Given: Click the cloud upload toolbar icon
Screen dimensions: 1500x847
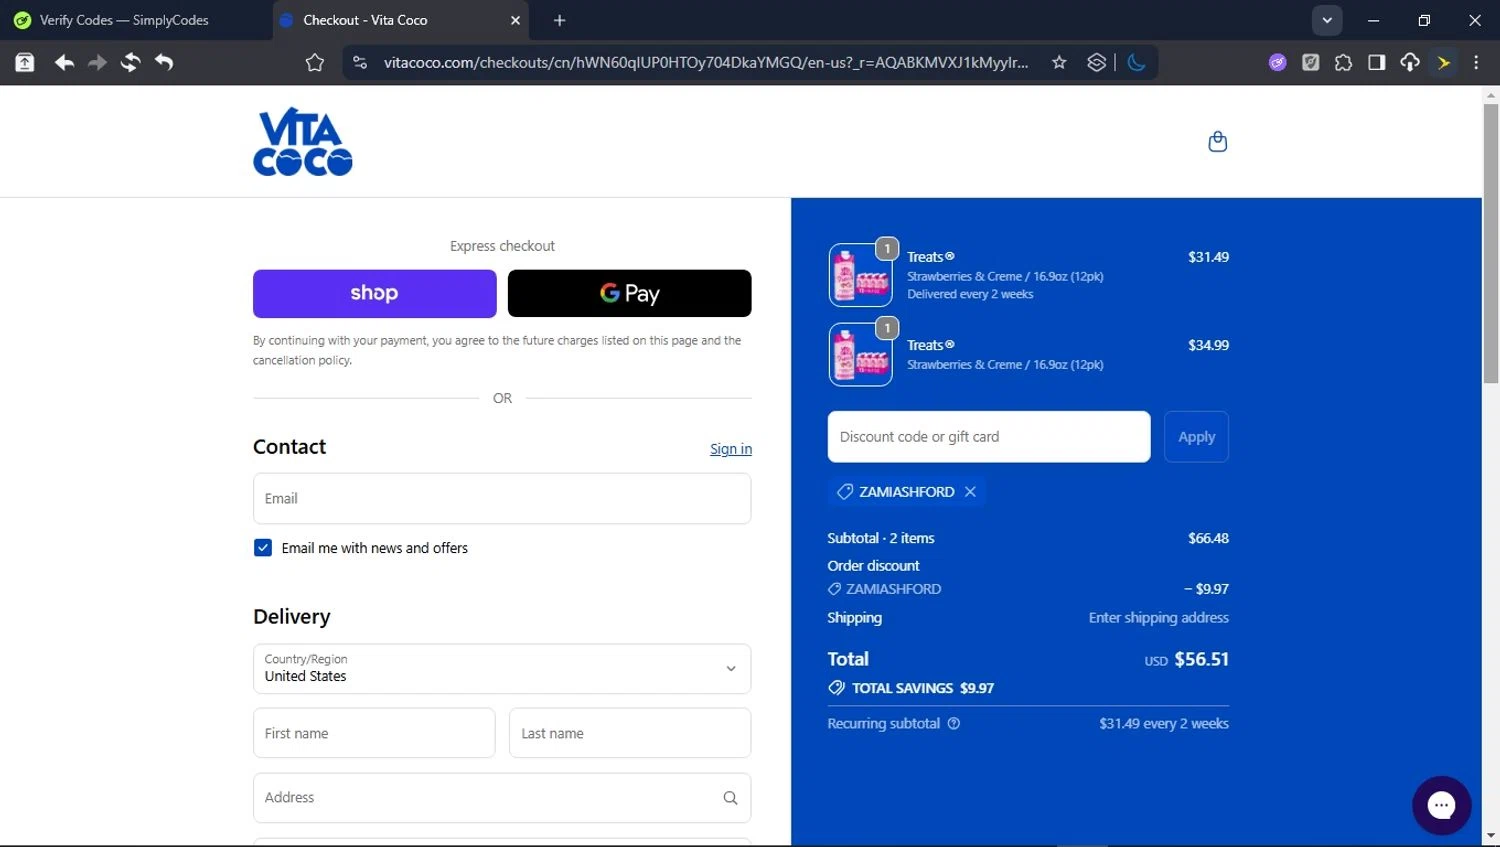Looking at the screenshot, I should coord(1410,62).
